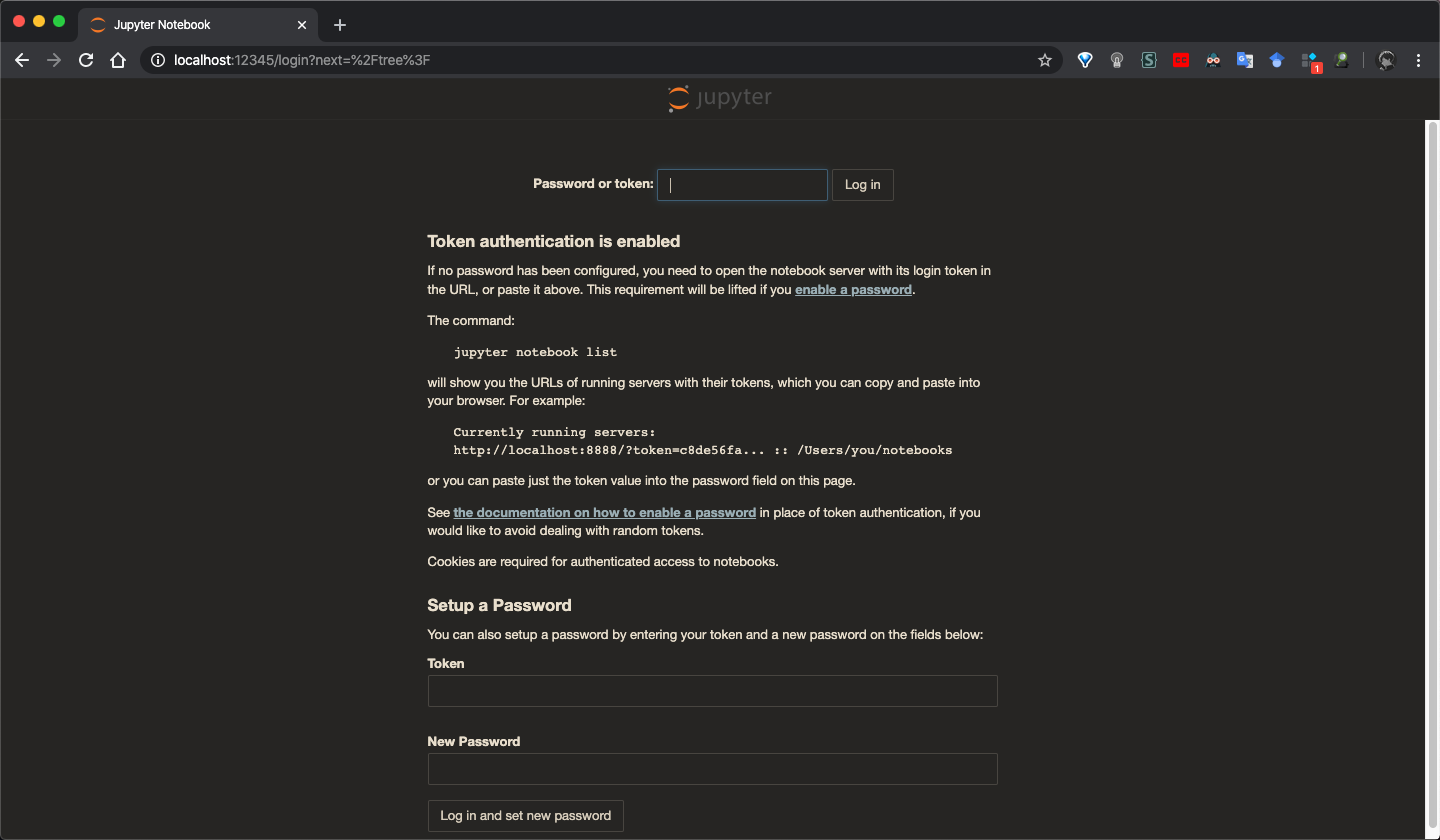
Task: Click the browser back arrow
Action: [22, 60]
